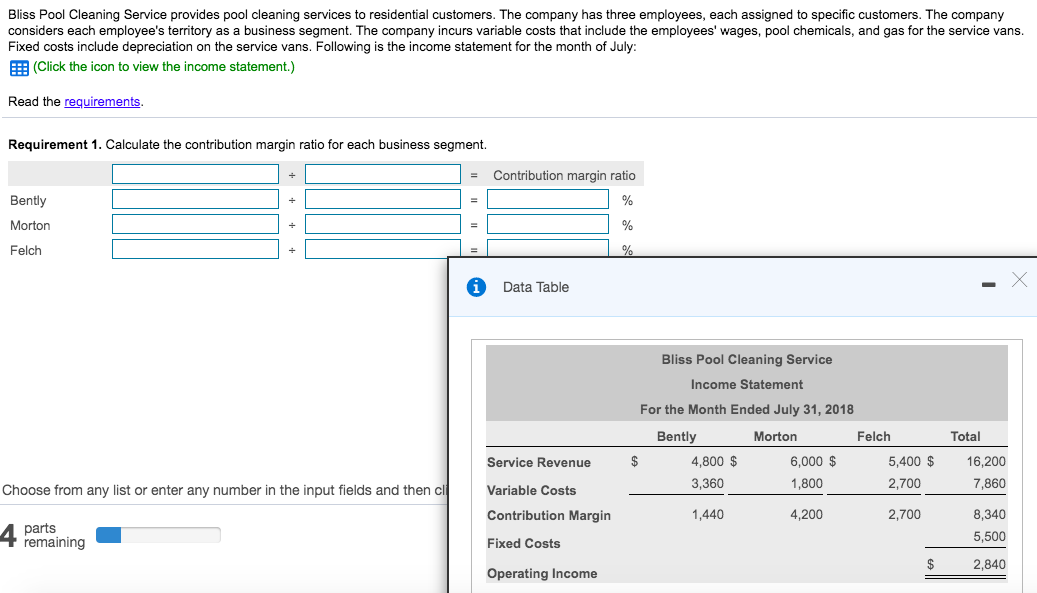Click Bently's first input field
This screenshot has width=1037, height=593.
[x=195, y=200]
